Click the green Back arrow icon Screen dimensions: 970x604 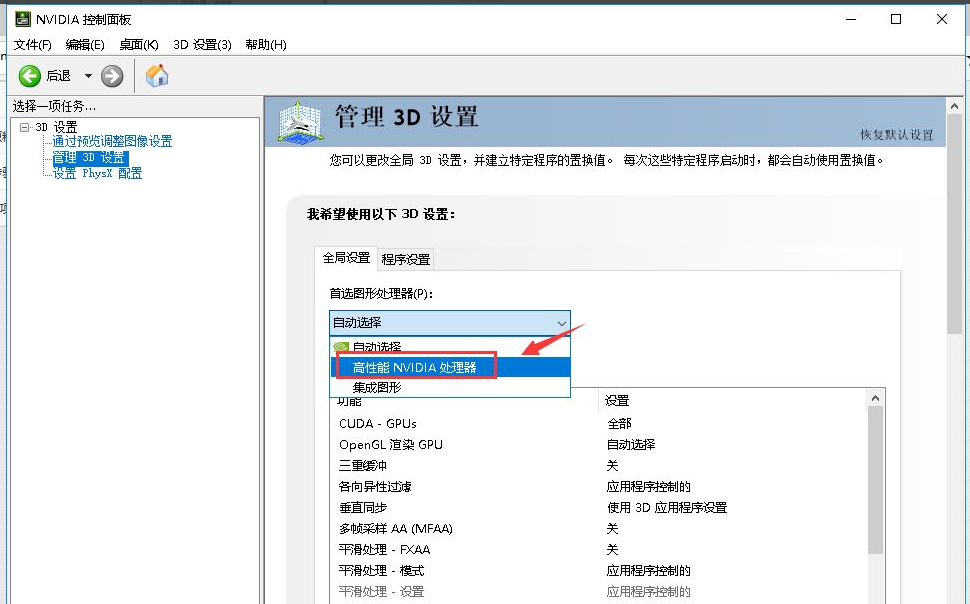click(30, 76)
